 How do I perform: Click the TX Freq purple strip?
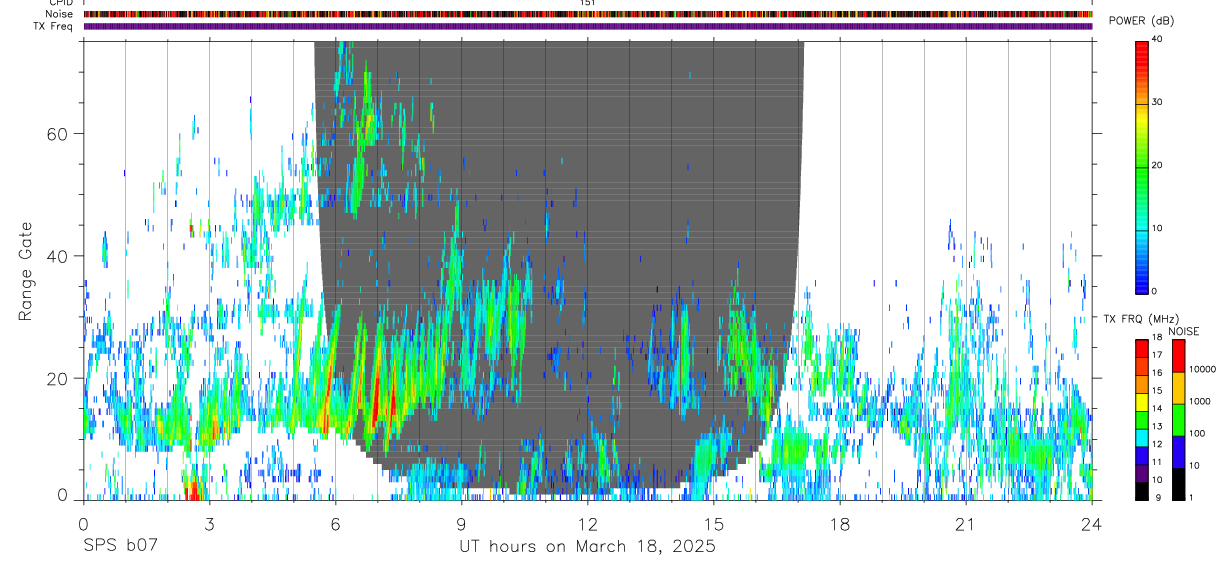click(588, 26)
